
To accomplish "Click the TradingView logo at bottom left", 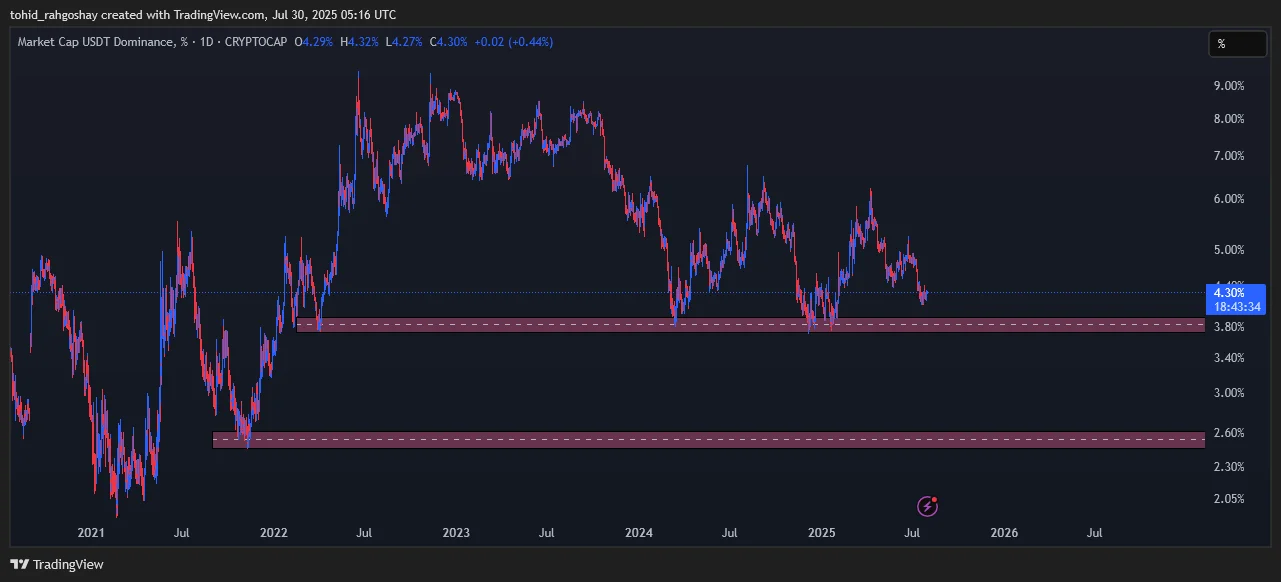I will click(56, 564).
